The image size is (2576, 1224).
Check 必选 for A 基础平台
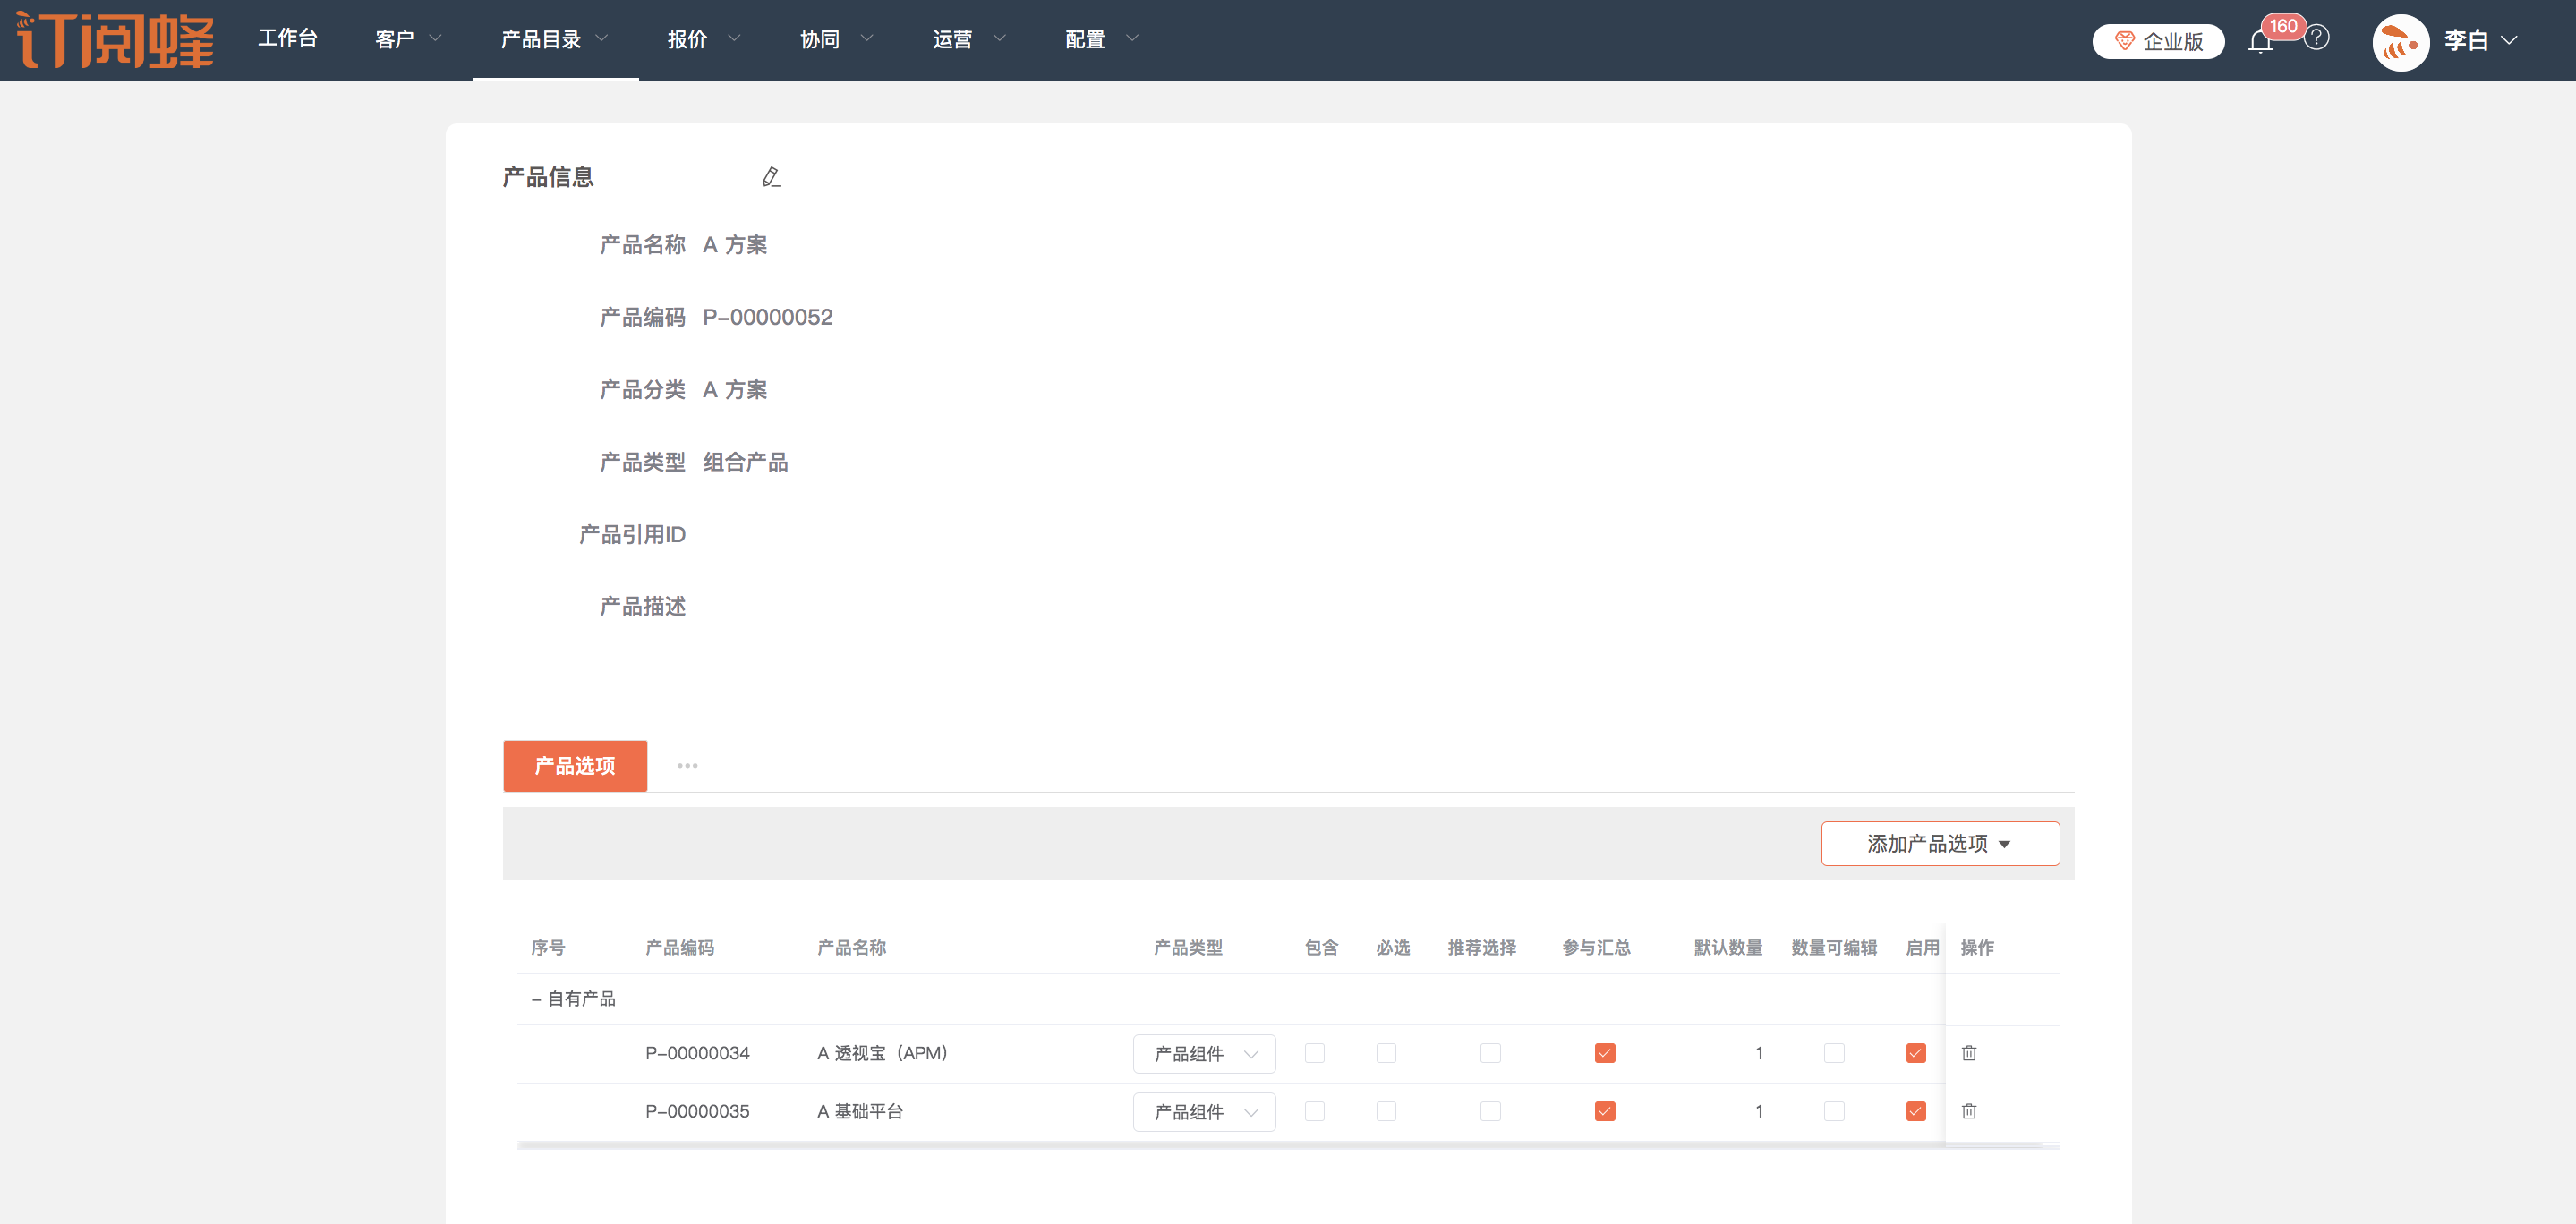[1385, 1111]
